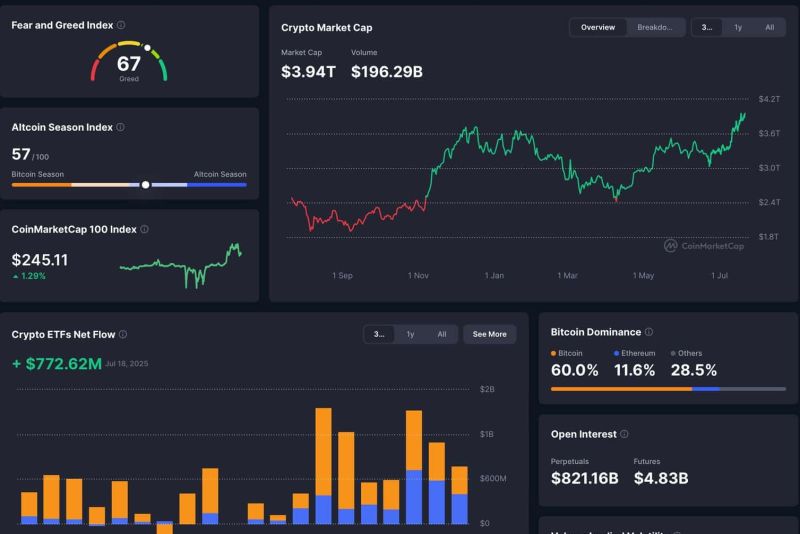Click the Futures $4.83B value

[661, 478]
